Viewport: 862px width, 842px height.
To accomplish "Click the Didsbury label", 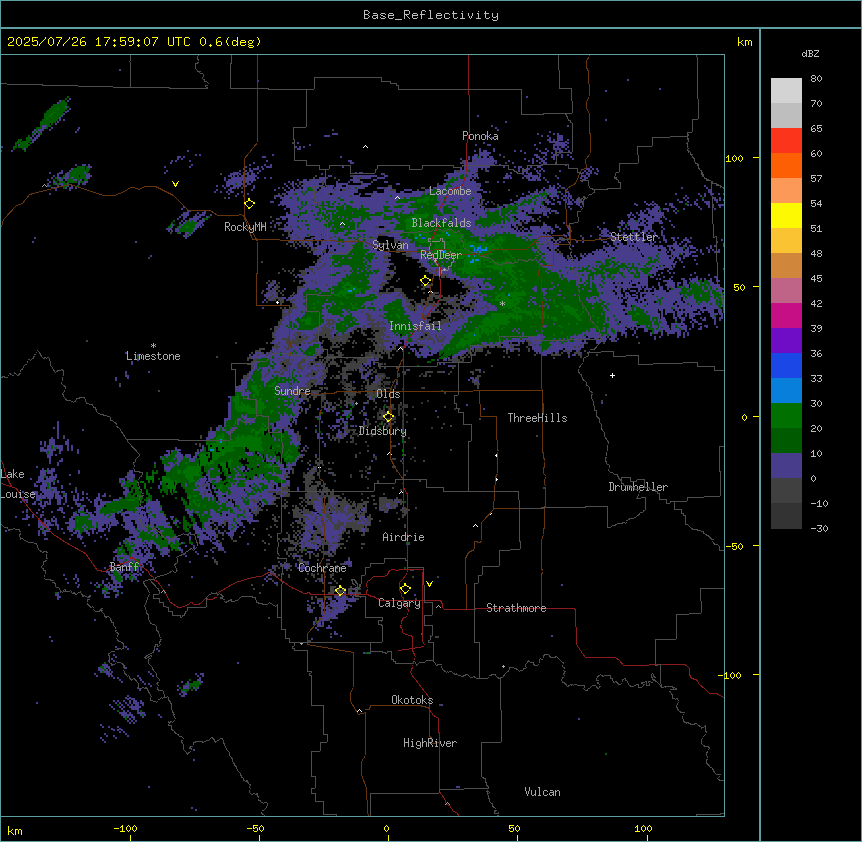I will pyautogui.click(x=383, y=431).
